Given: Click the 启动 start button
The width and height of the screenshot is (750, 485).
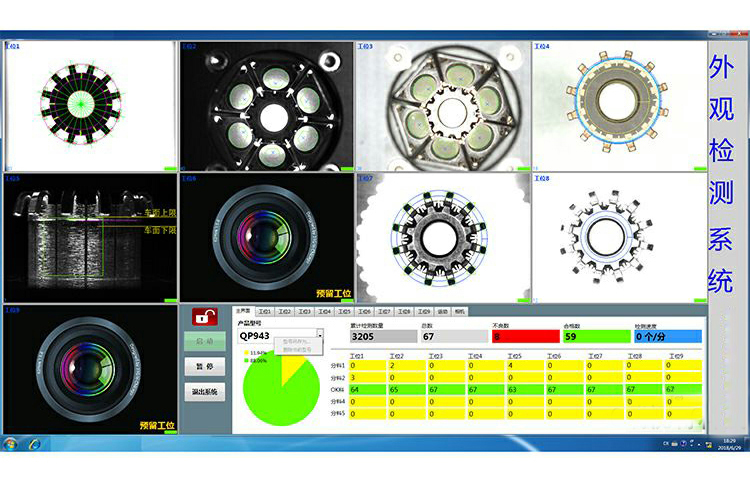Looking at the screenshot, I should [x=203, y=342].
